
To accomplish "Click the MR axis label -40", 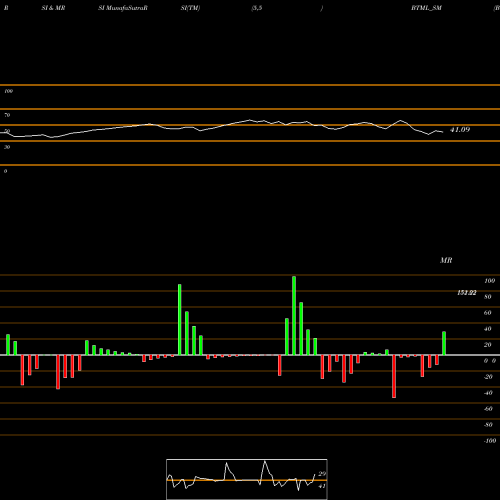I will (x=488, y=393).
